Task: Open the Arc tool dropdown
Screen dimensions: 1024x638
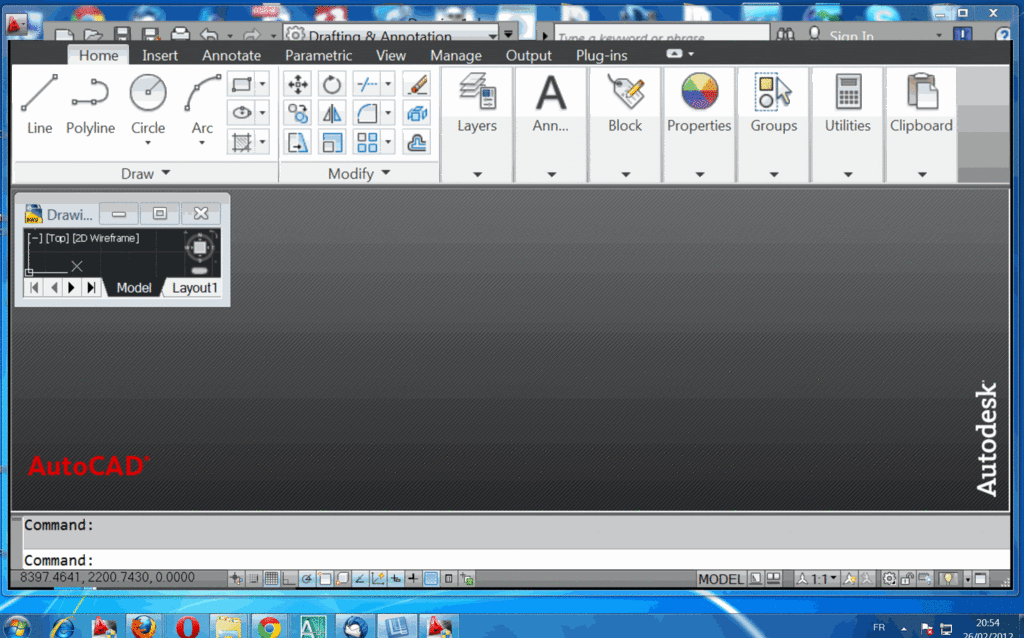Action: pyautogui.click(x=202, y=144)
